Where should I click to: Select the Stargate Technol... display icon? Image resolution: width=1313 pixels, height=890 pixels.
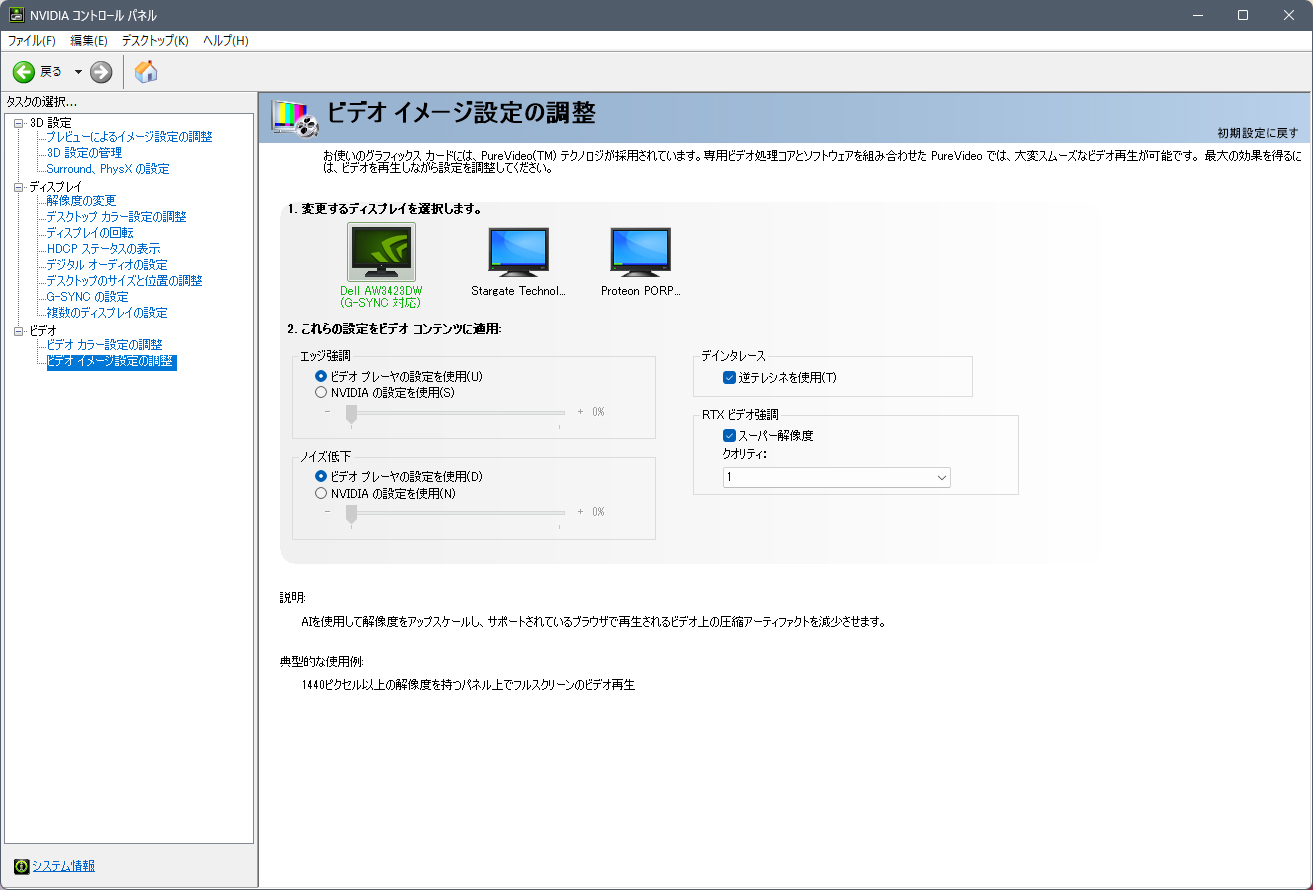click(x=518, y=250)
